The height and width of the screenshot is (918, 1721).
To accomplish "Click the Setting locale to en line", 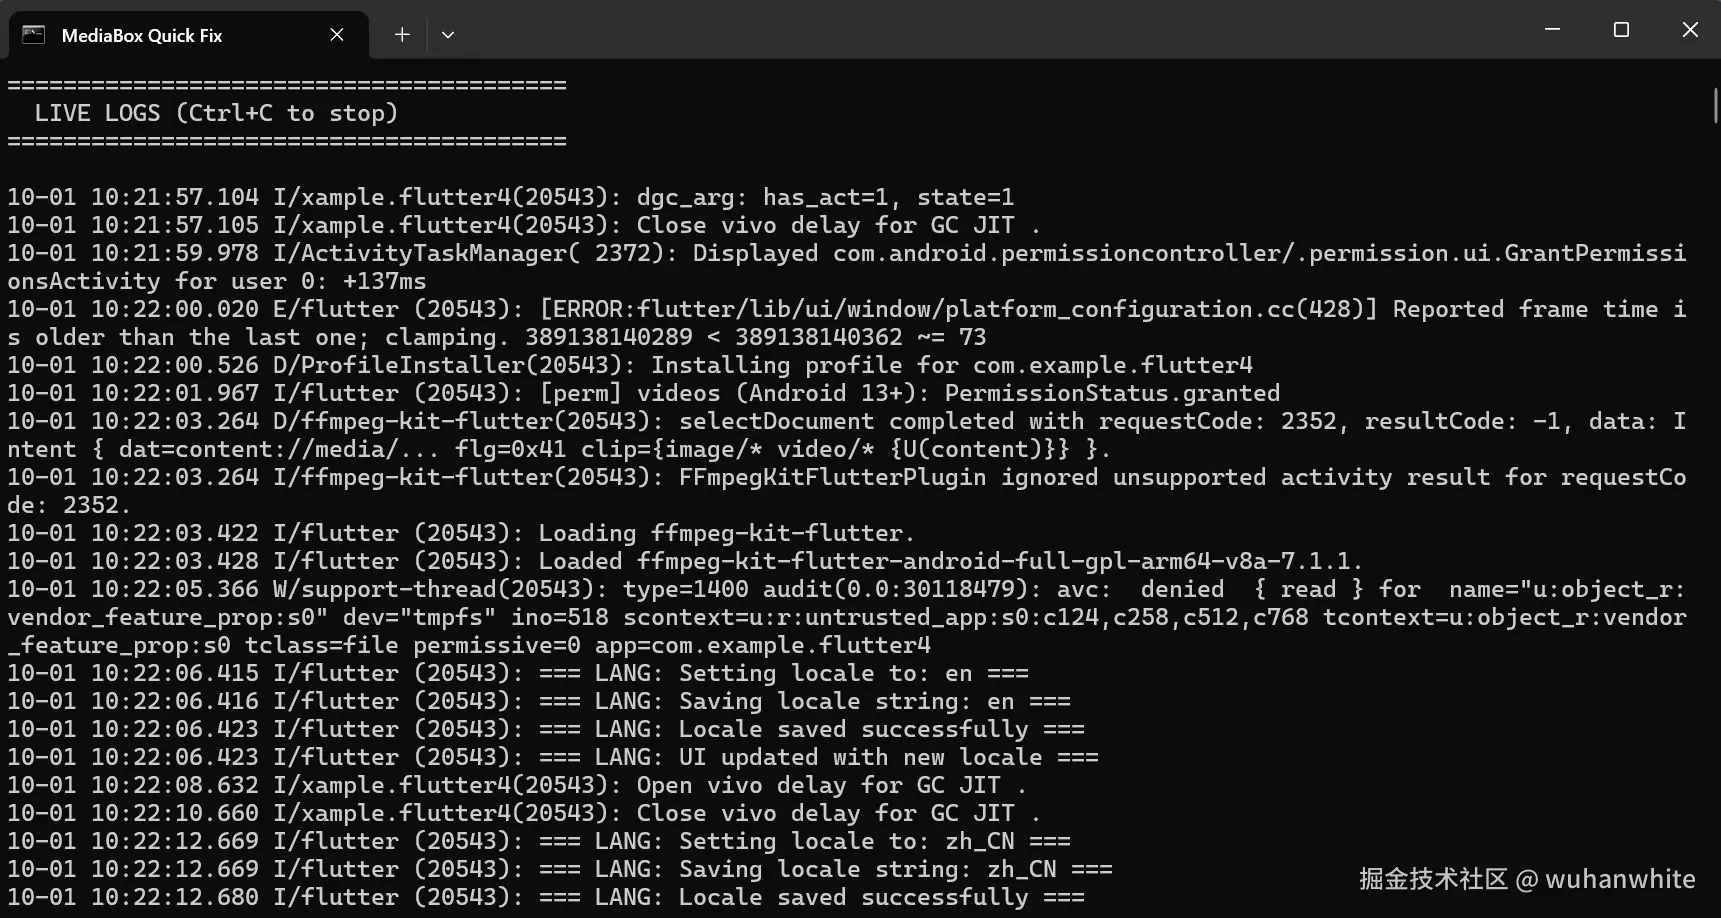I will coord(517,674).
